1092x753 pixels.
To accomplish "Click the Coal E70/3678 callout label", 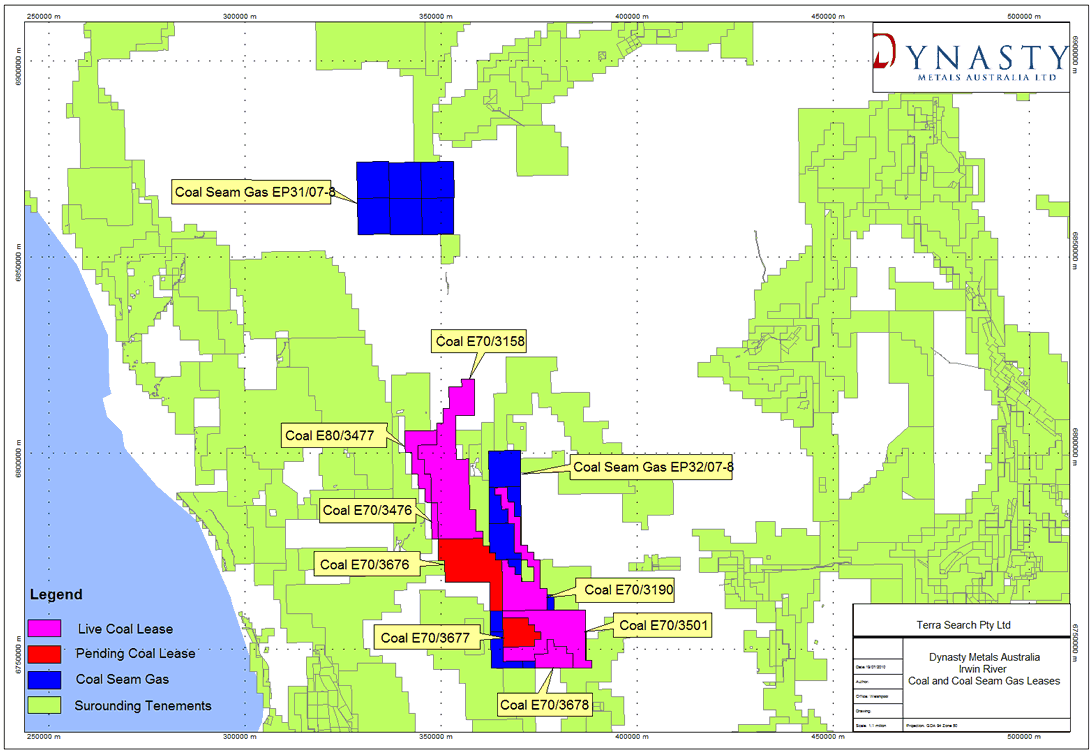I will [545, 705].
